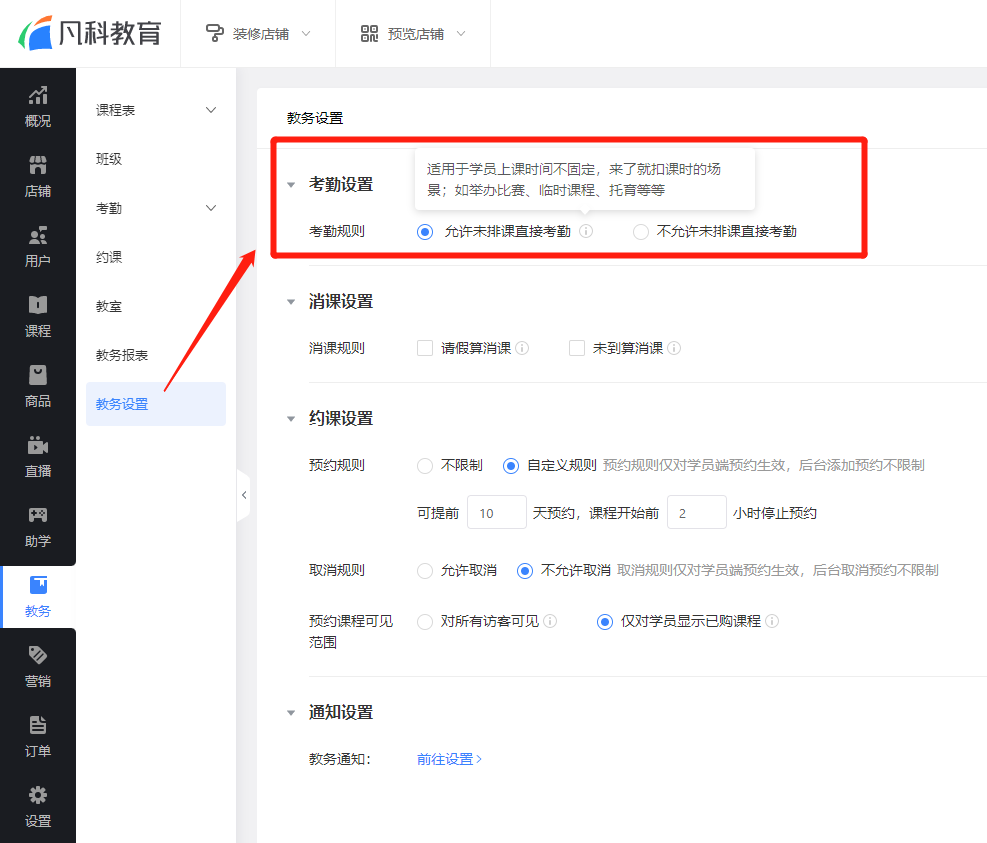Select the 教务 academic affairs sidebar icon
Screen dimensions: 987x843
point(38,586)
